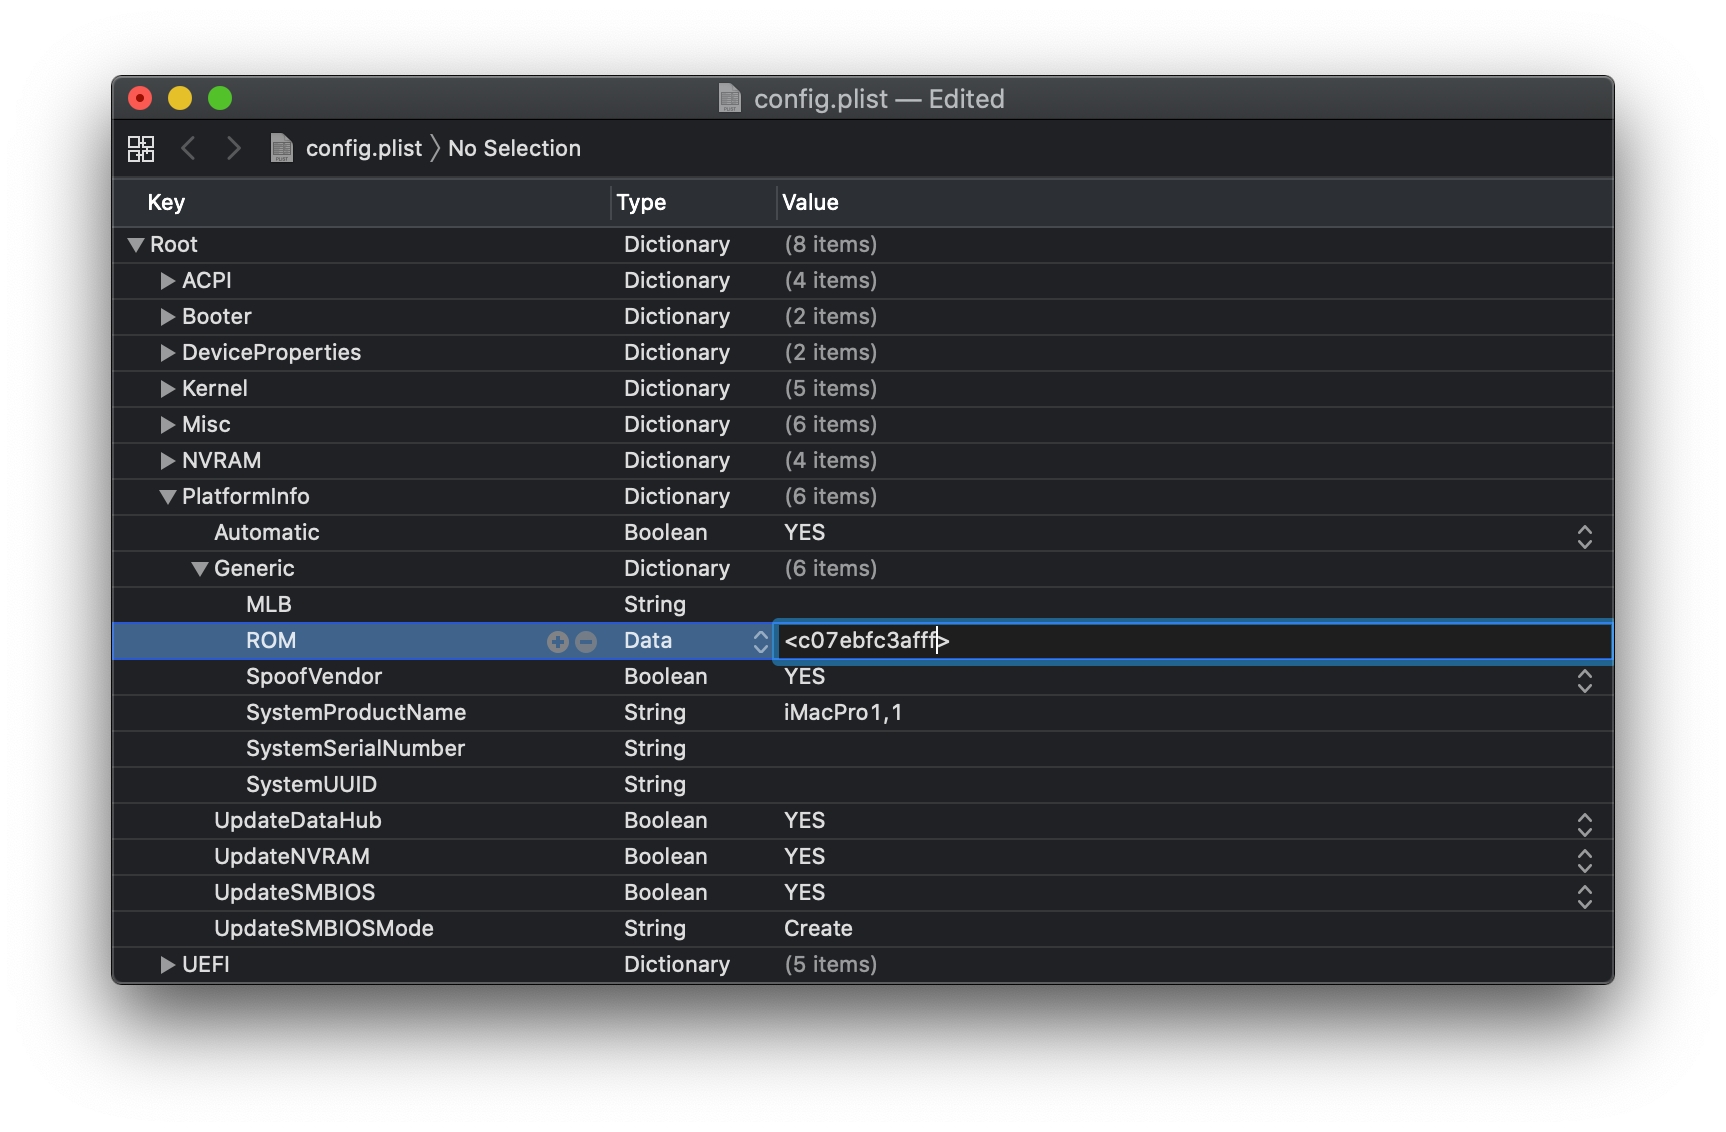Expand the DeviceProperties dictionary
1726x1132 pixels.
168,353
